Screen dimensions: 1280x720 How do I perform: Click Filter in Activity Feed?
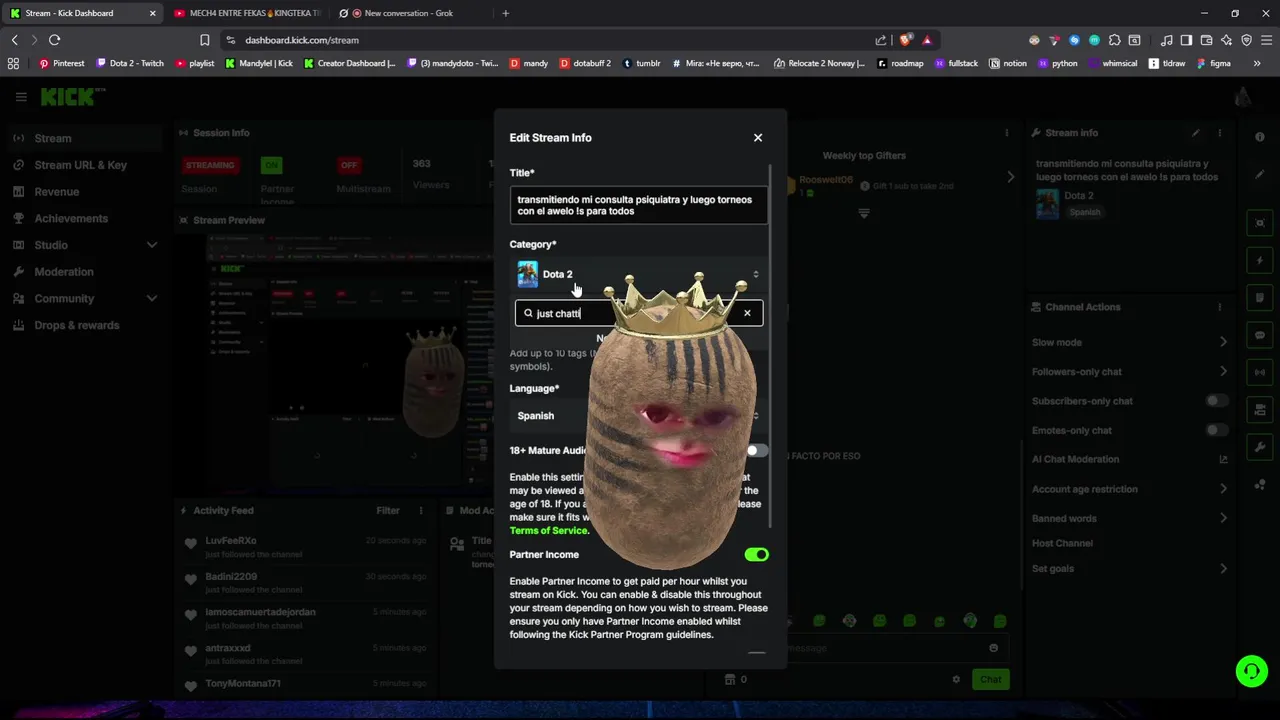click(388, 510)
